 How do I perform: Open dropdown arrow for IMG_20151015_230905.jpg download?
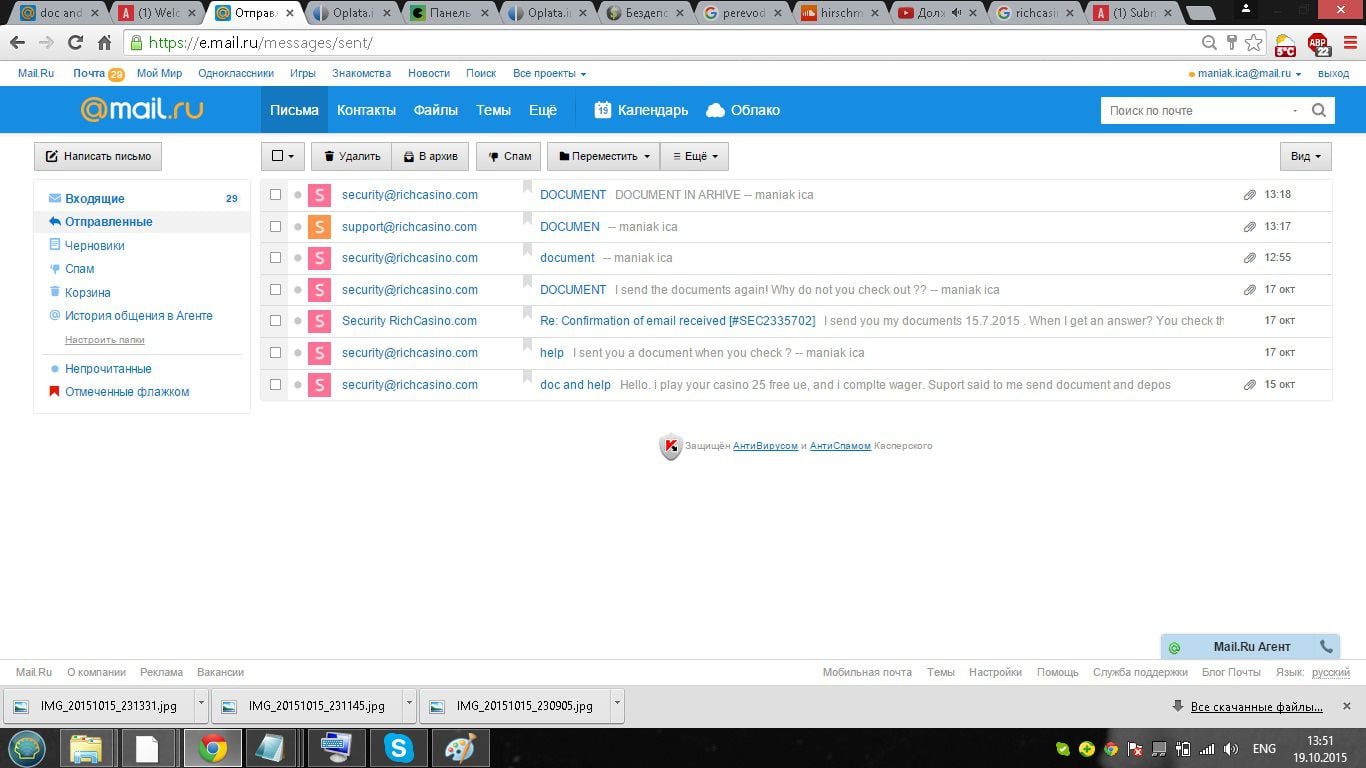[617, 704]
